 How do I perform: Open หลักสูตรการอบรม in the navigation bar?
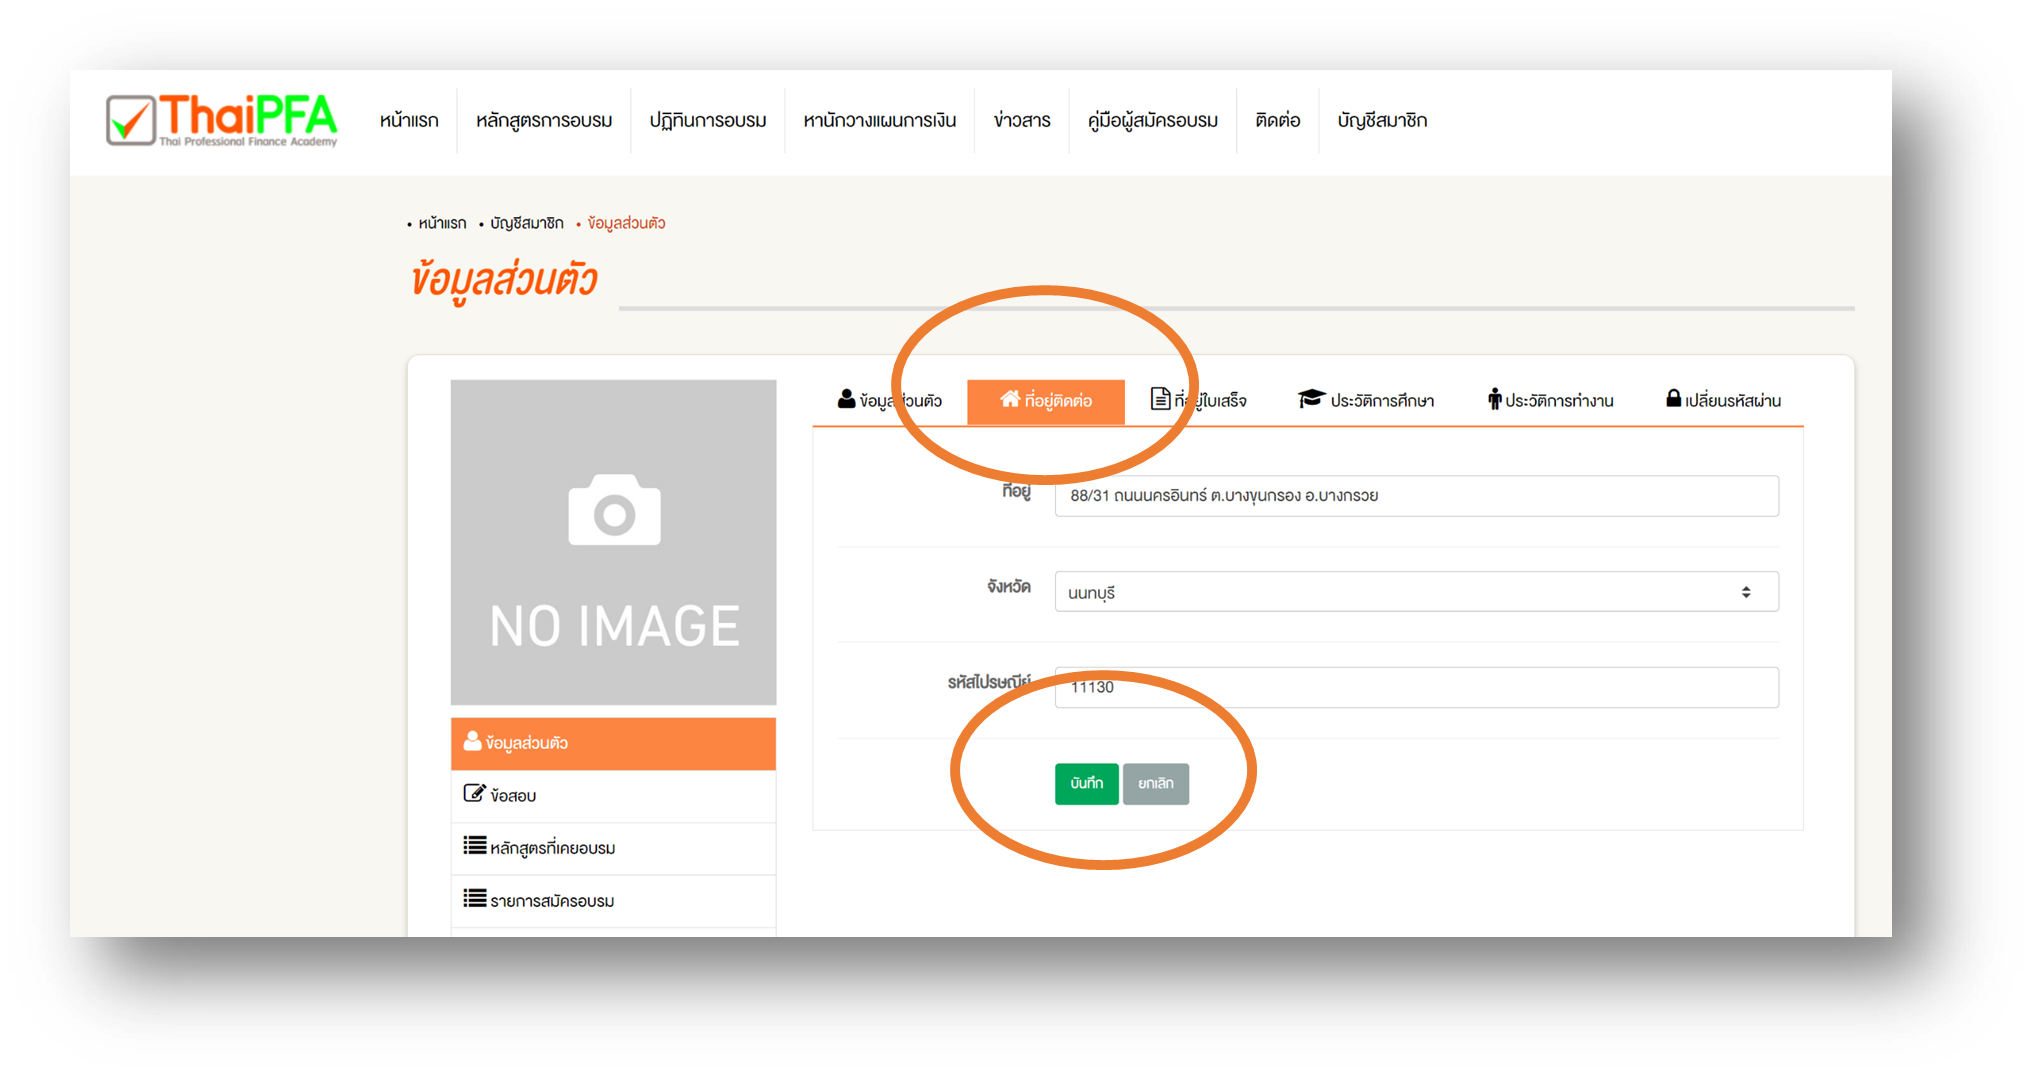pyautogui.click(x=544, y=121)
